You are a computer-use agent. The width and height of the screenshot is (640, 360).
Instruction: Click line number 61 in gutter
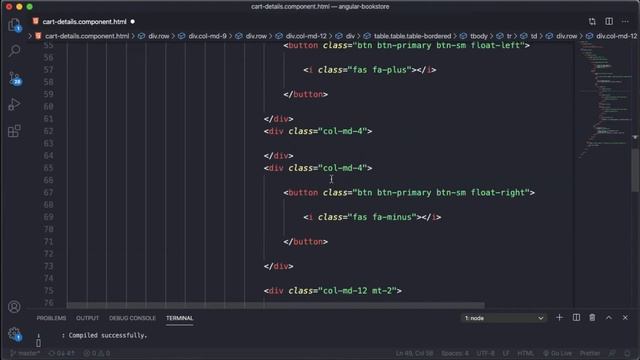click(x=48, y=119)
